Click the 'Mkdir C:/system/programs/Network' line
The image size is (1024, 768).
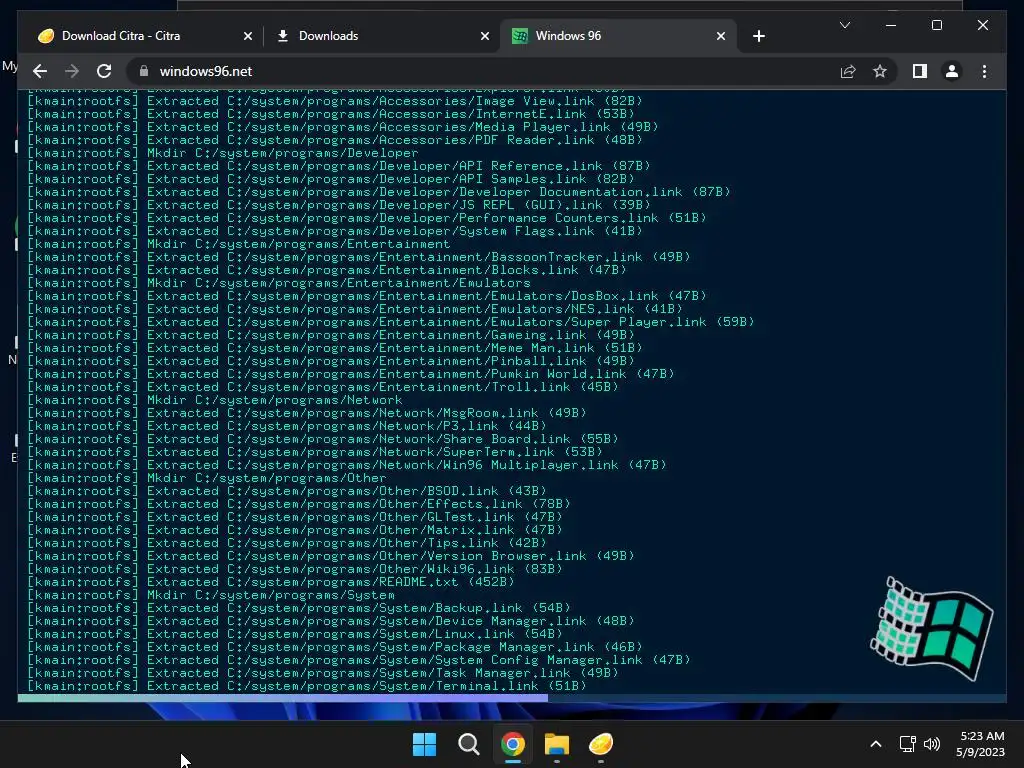point(215,400)
